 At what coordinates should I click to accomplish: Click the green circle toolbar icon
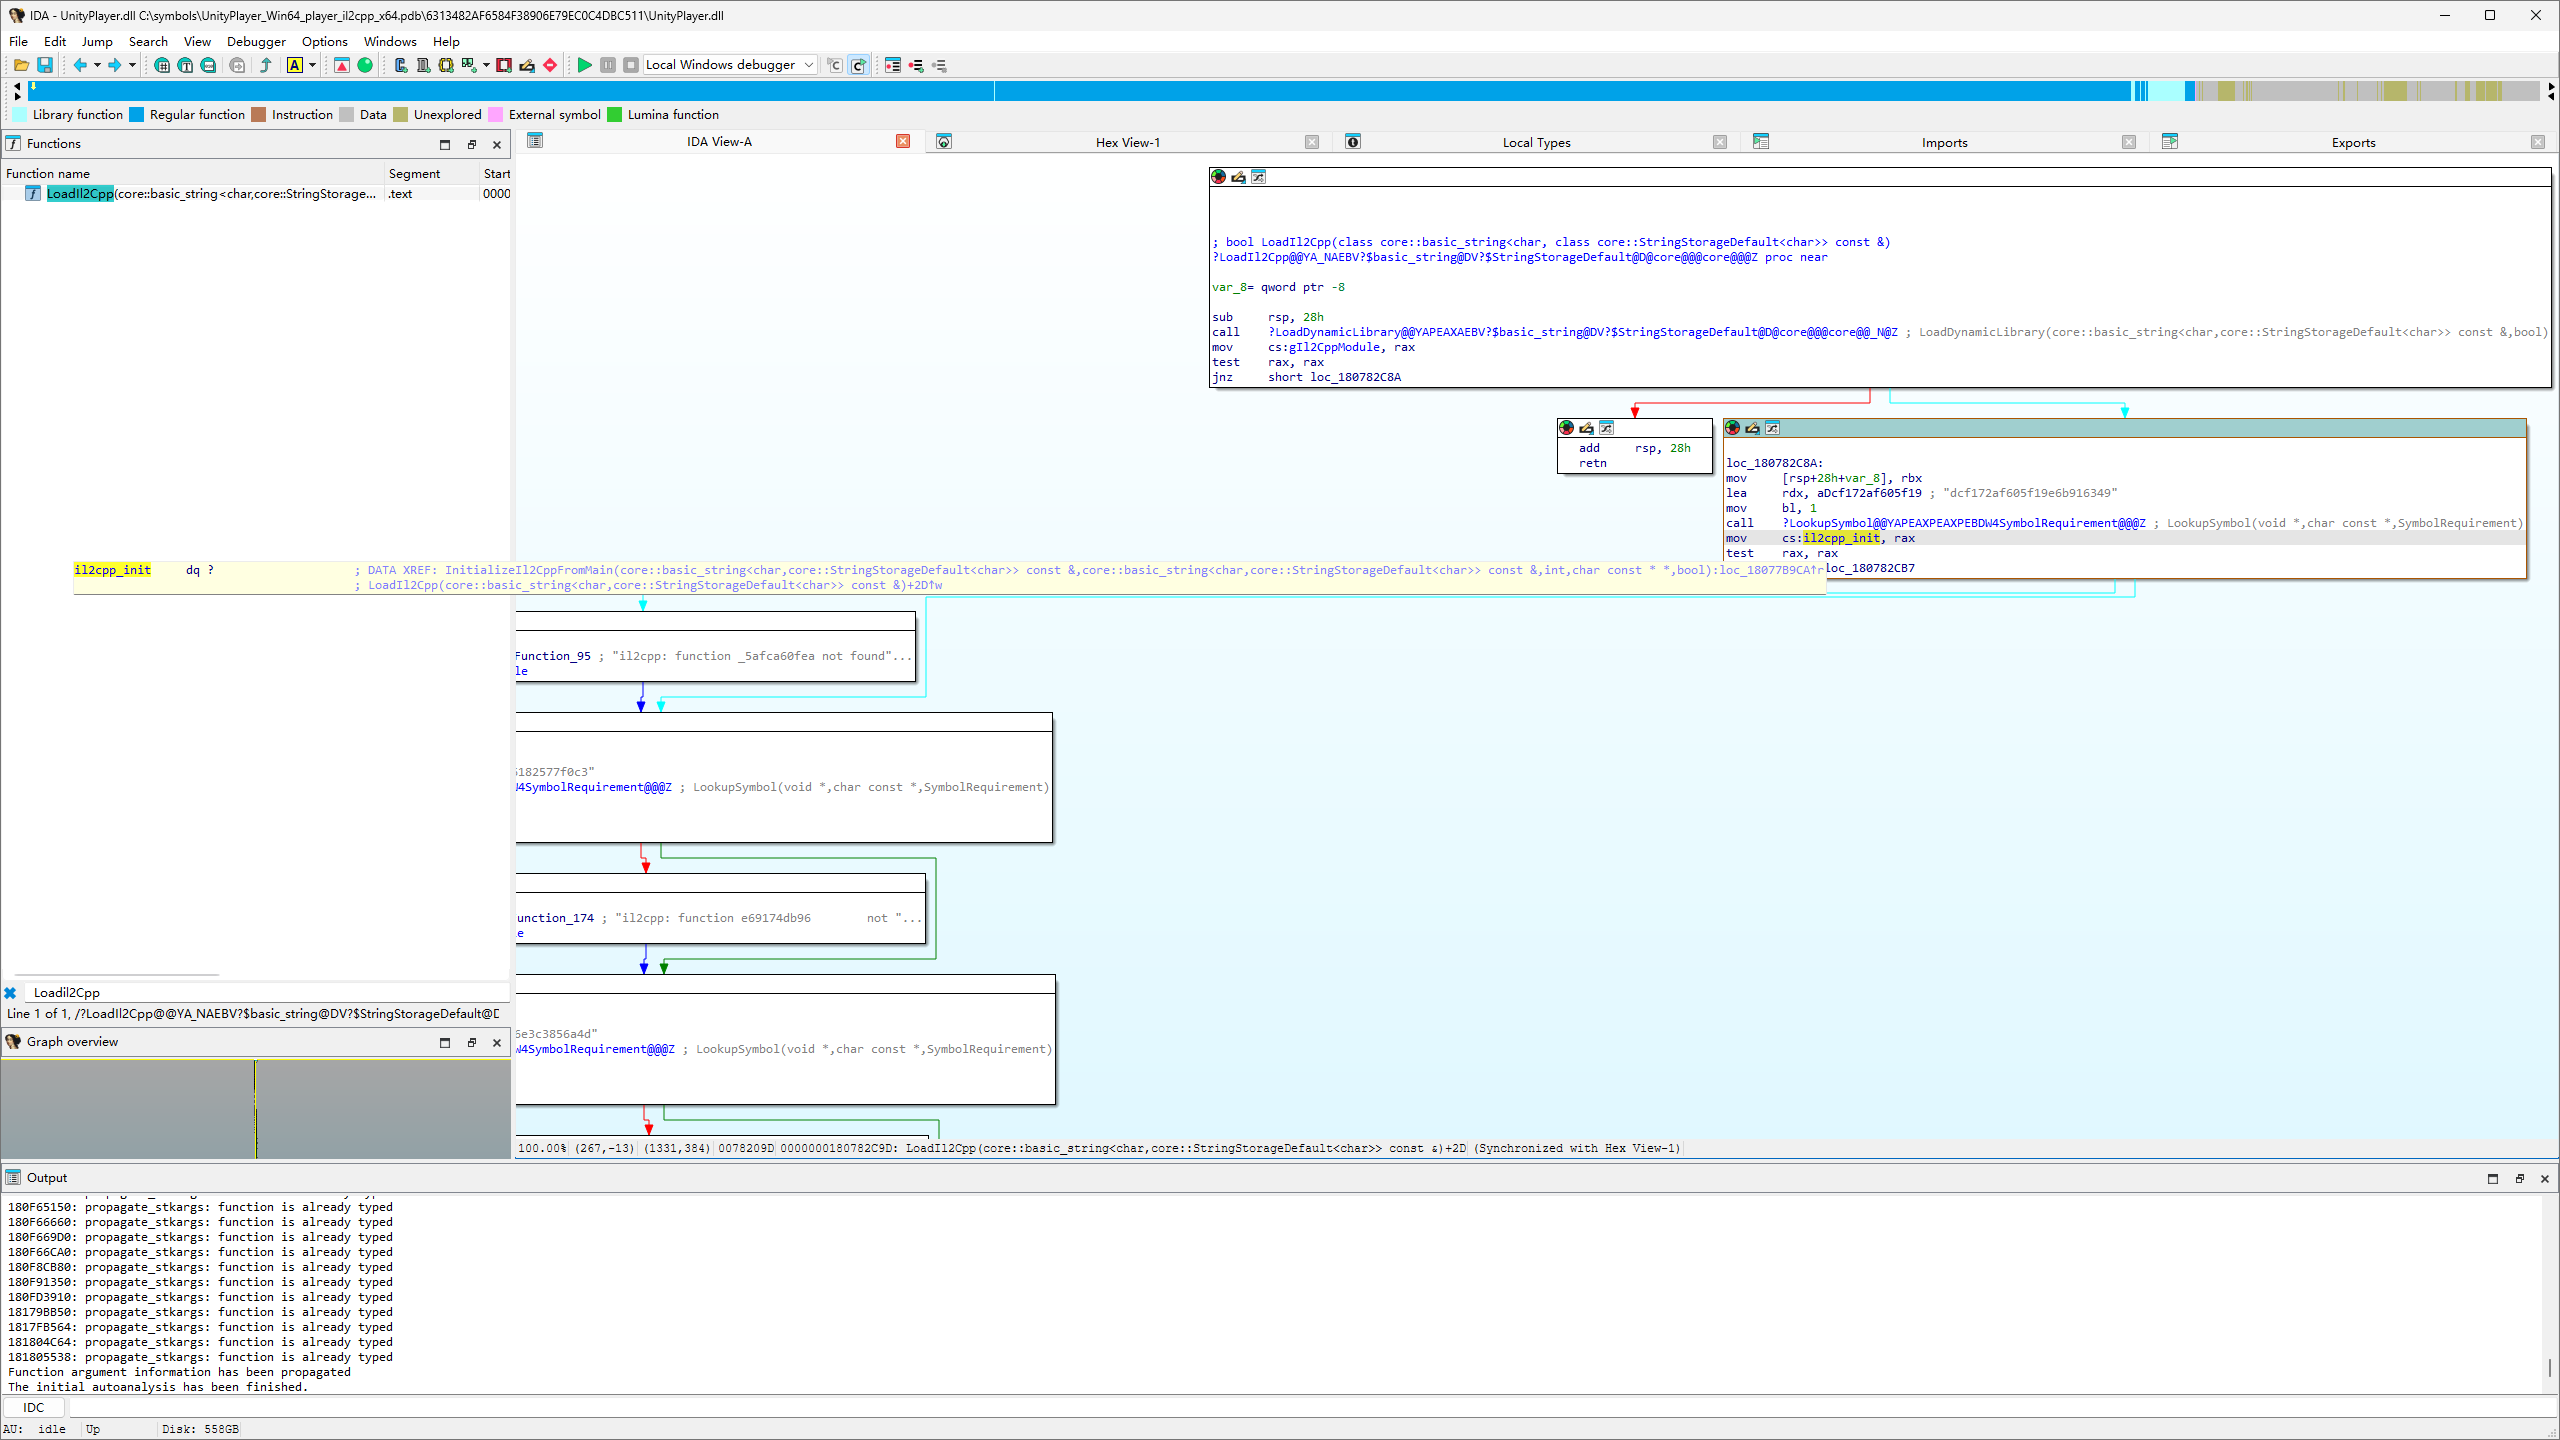pyautogui.click(x=366, y=65)
